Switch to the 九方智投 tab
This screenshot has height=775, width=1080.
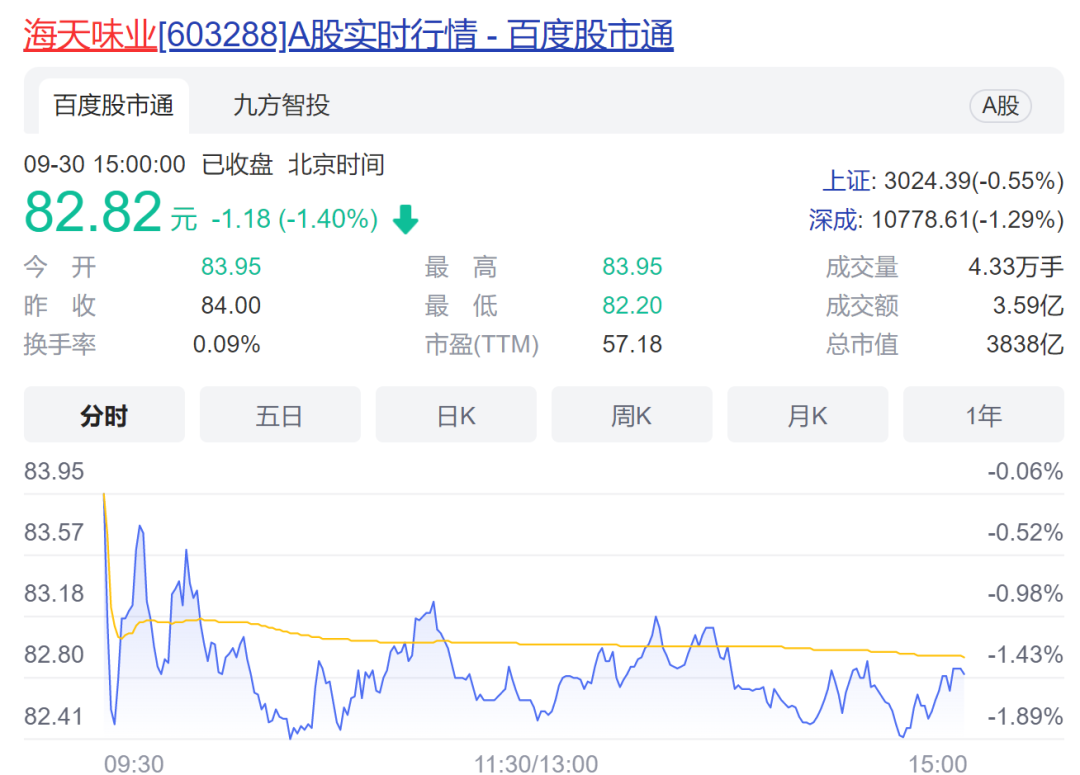pos(281,105)
